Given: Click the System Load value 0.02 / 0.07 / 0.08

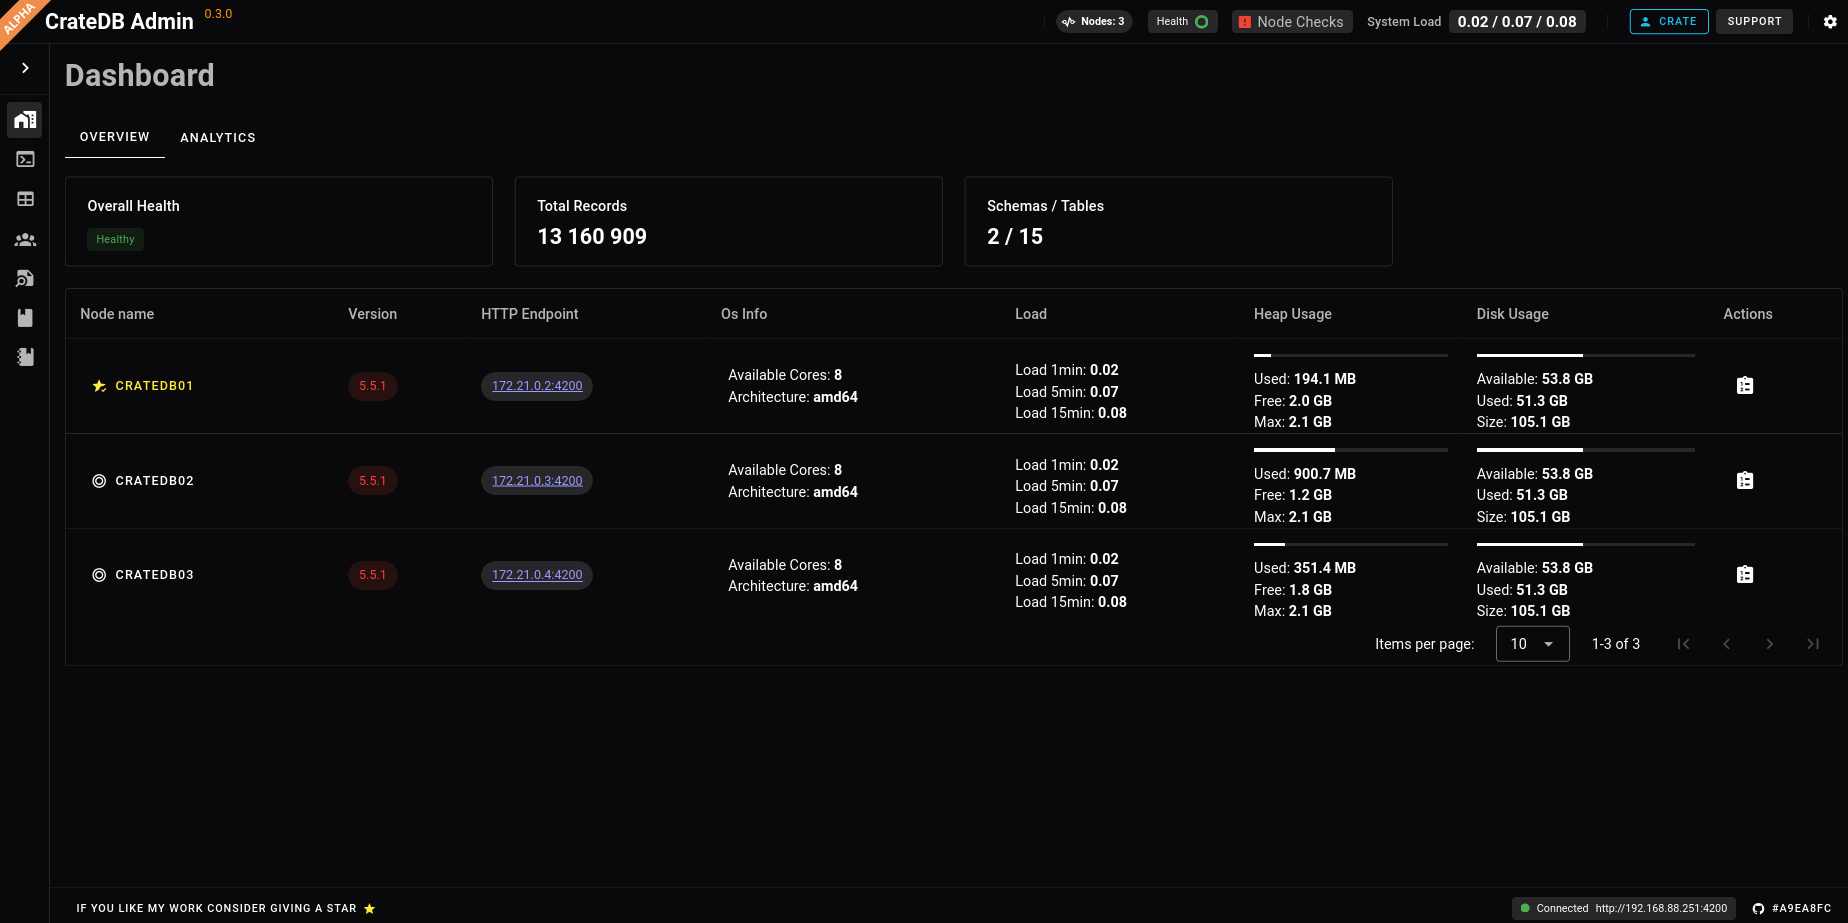Looking at the screenshot, I should pos(1517,21).
